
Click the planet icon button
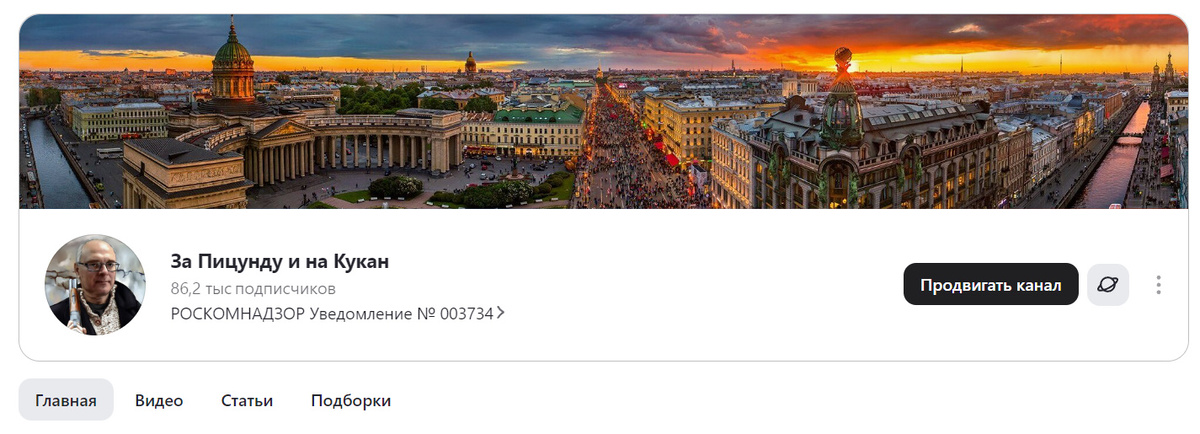1108,285
